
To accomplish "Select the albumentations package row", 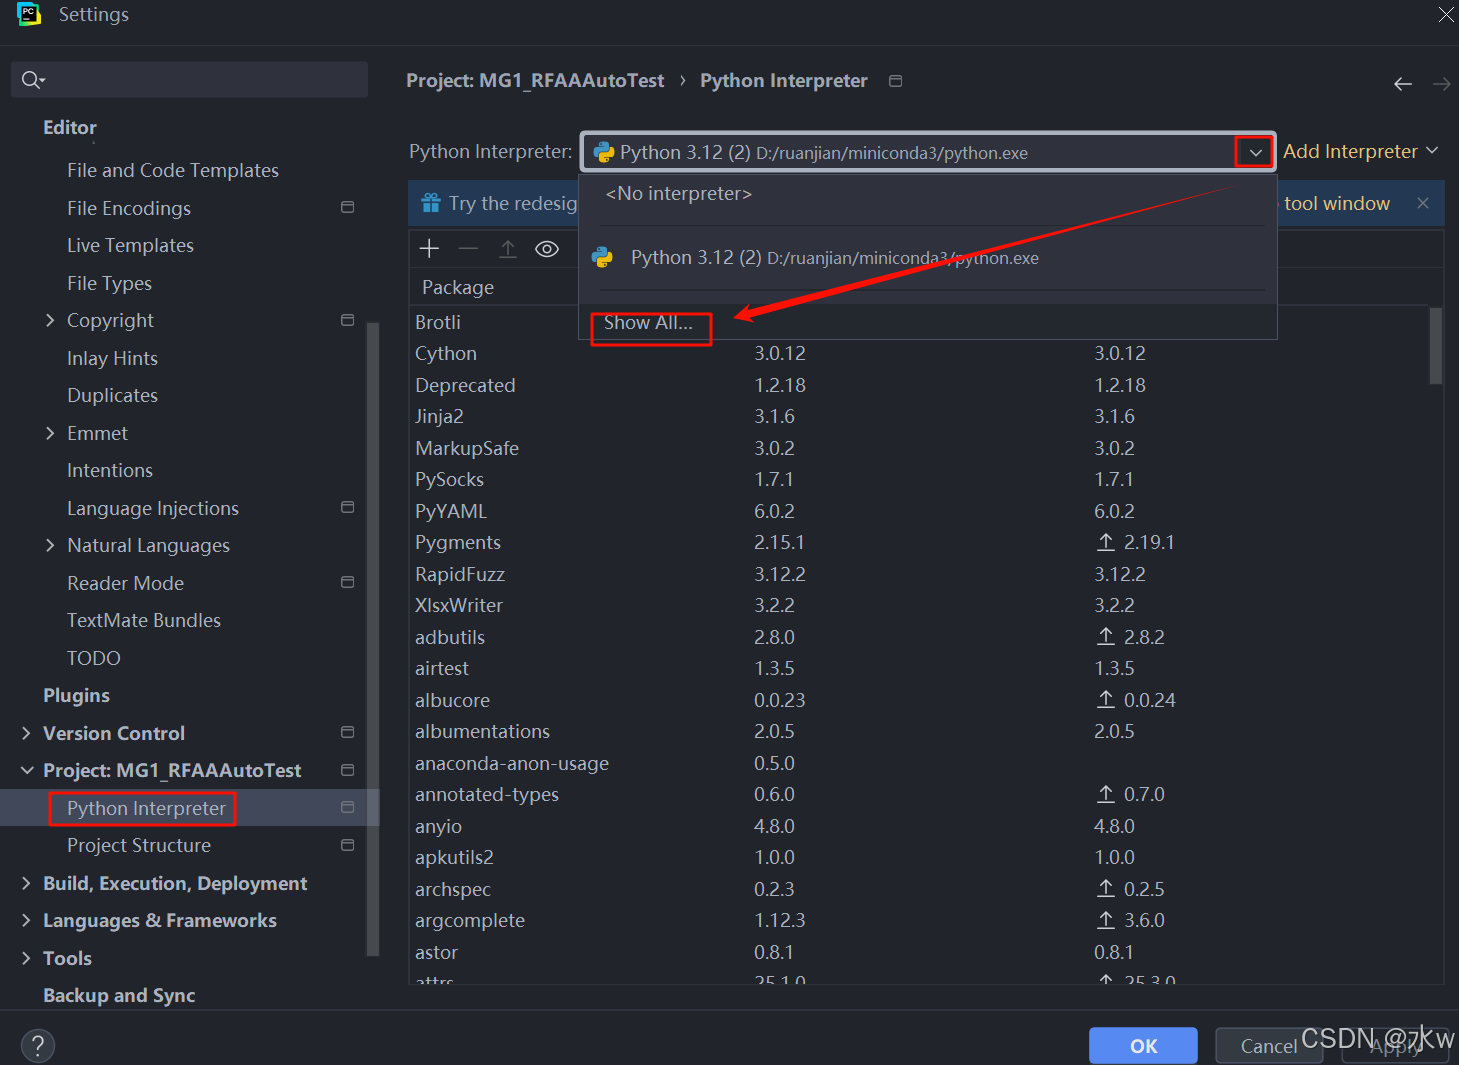I will (920, 731).
